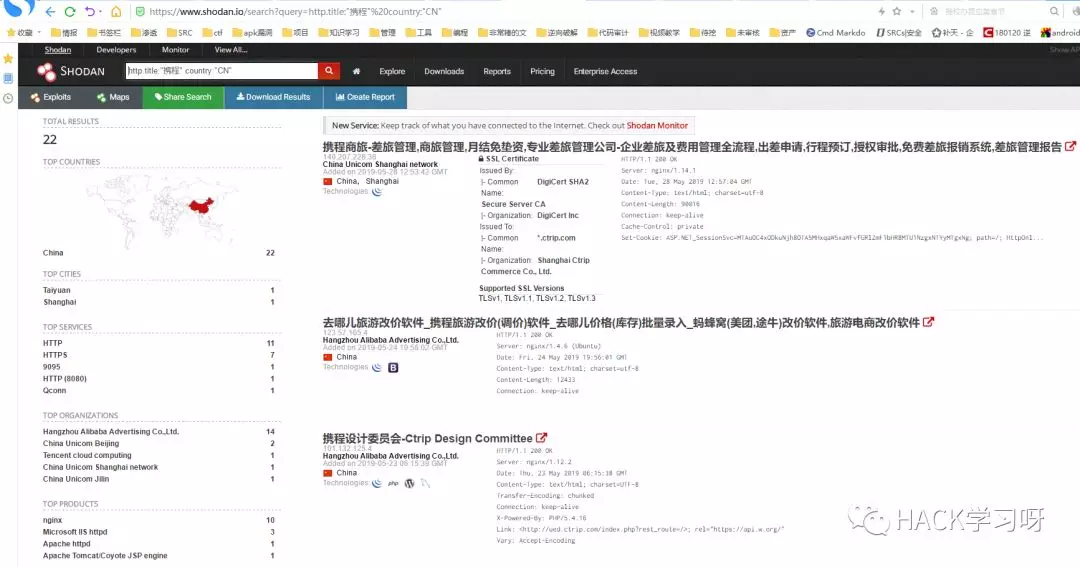
Task: Go back with the browser back arrow
Action: 50,12
